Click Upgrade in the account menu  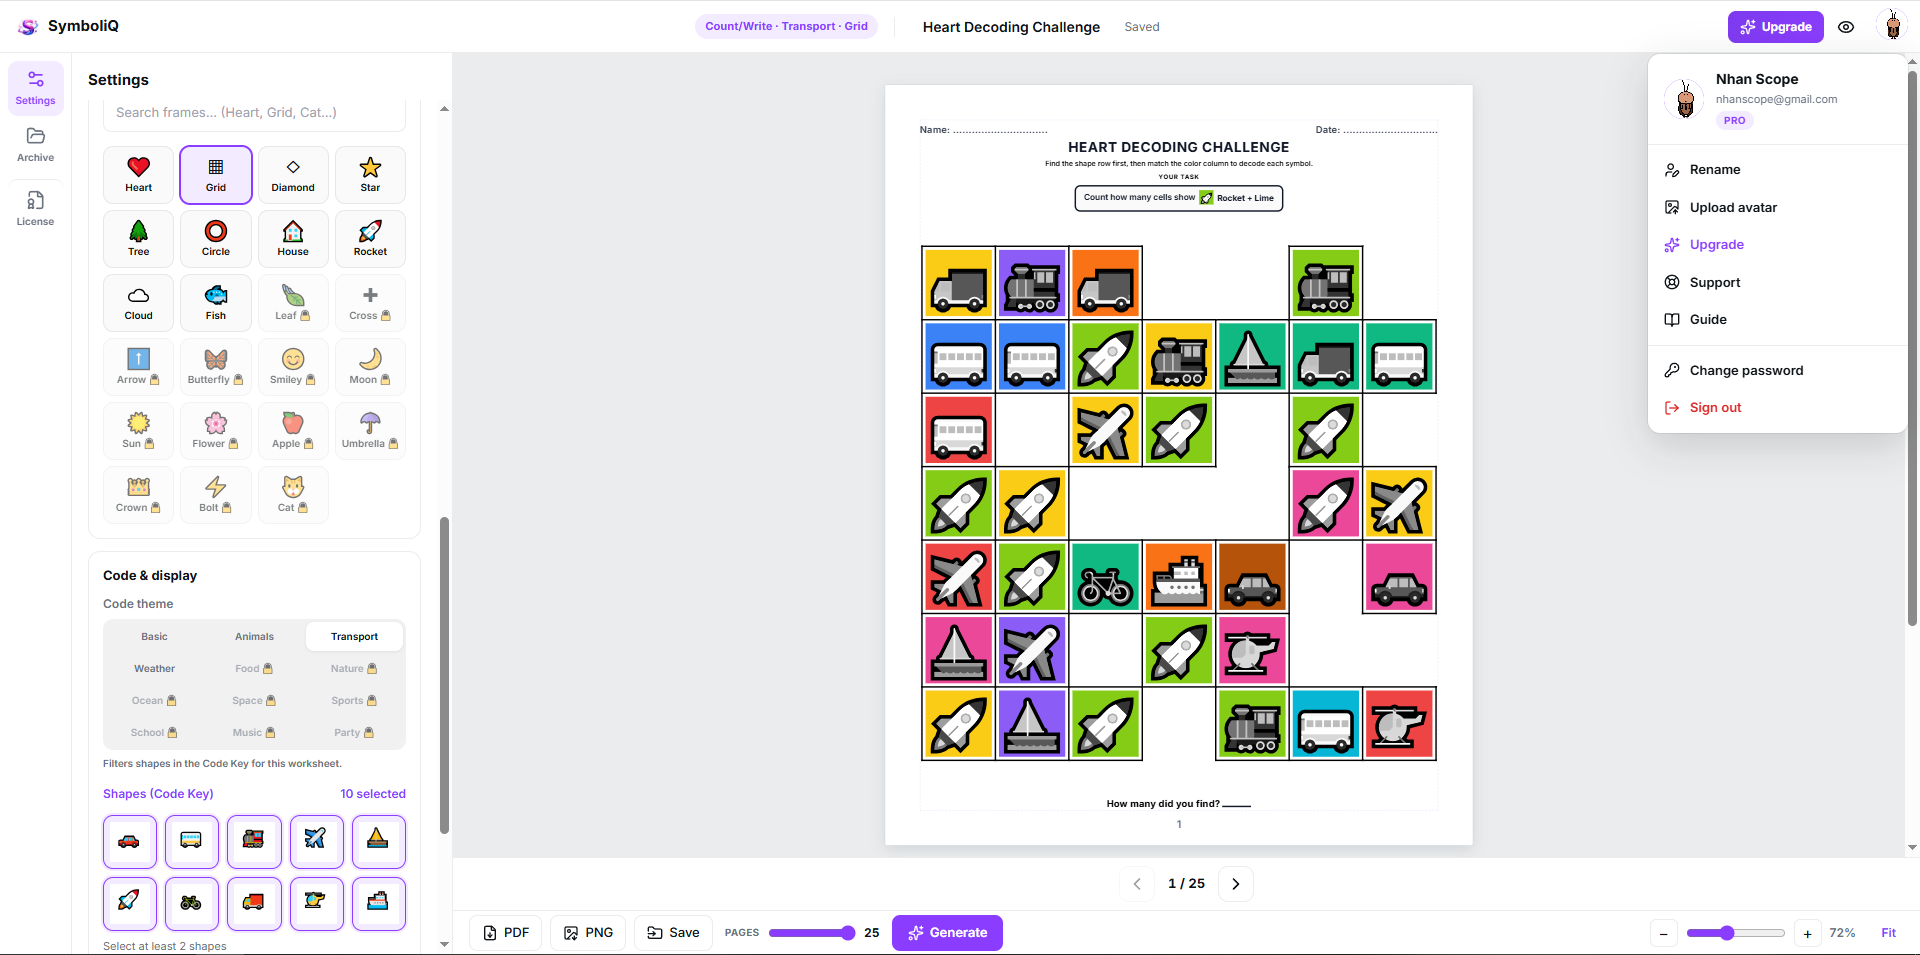click(1777, 245)
